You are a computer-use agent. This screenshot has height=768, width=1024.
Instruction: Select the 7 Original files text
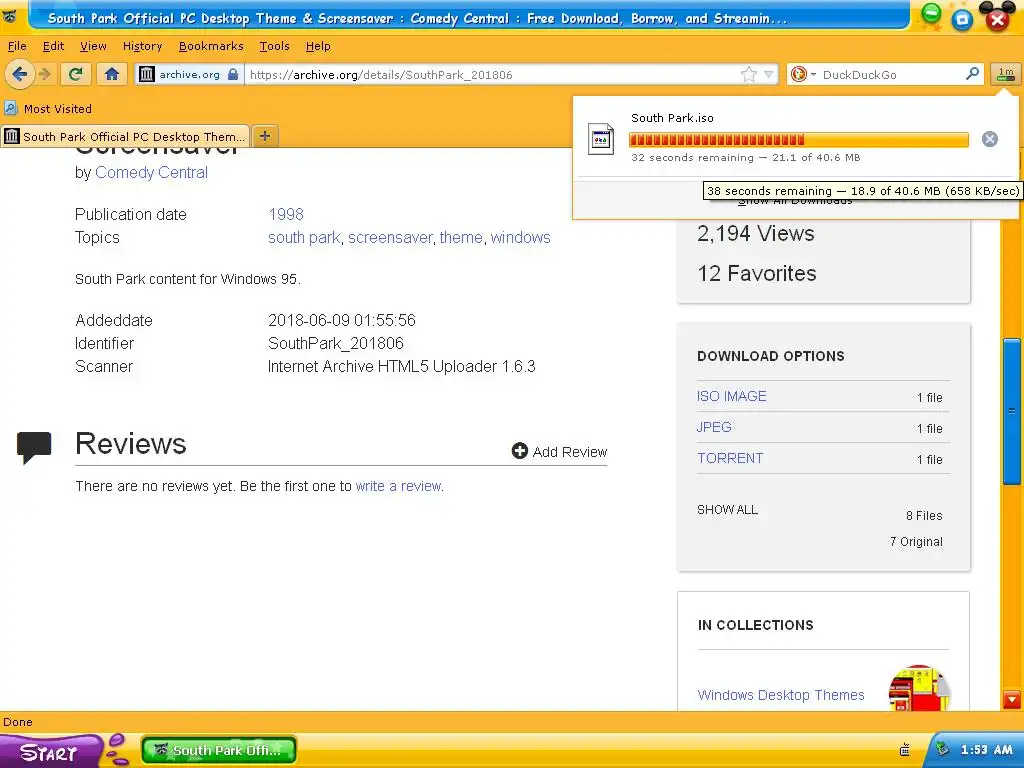[916, 541]
